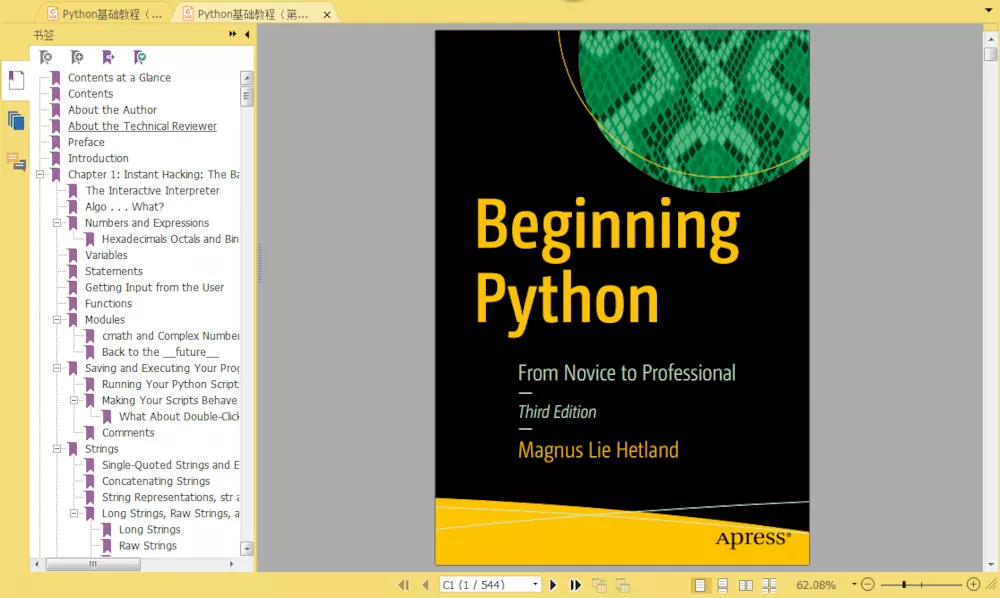
Task: Click the next view icon in status bar
Action: pyautogui.click(x=623, y=585)
